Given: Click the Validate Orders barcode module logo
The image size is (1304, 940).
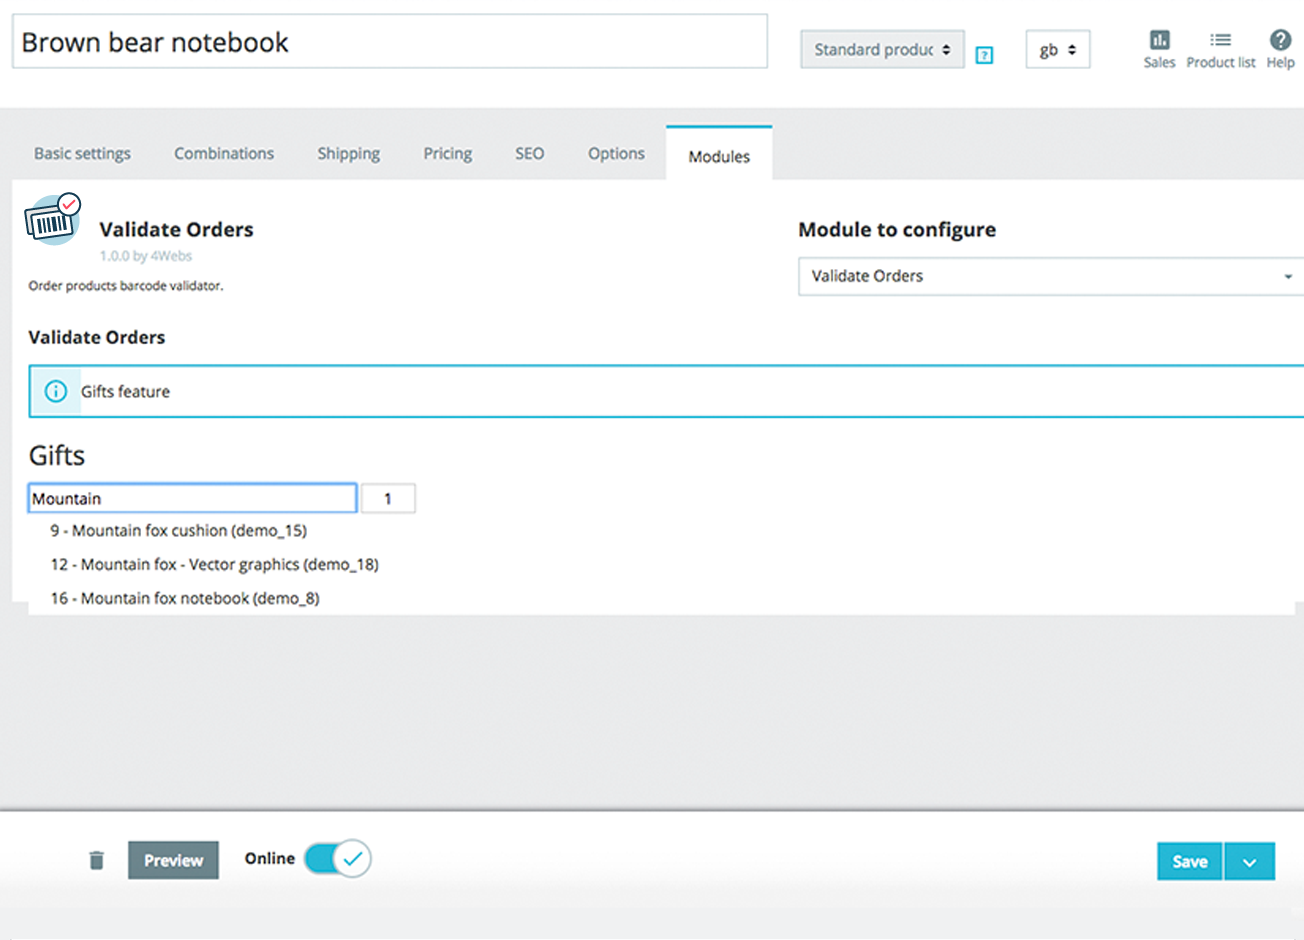Looking at the screenshot, I should pyautogui.click(x=52, y=219).
